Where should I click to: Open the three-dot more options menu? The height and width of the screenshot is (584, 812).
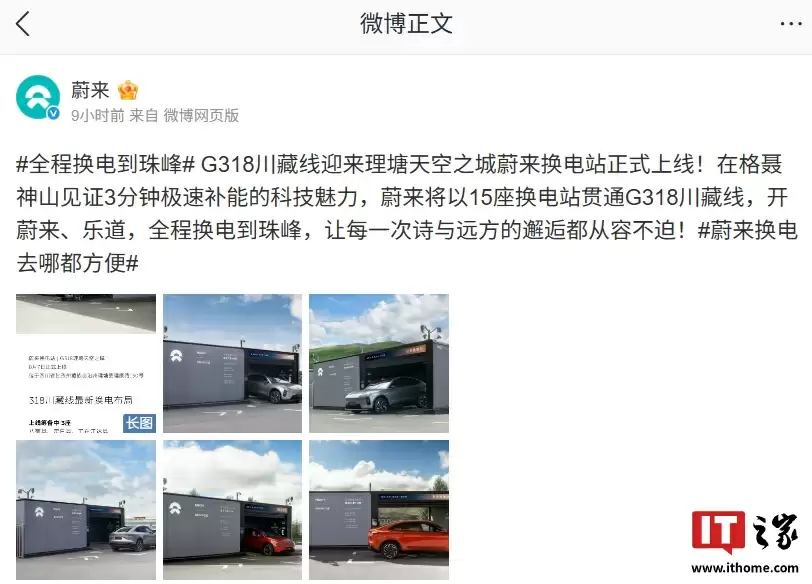791,24
